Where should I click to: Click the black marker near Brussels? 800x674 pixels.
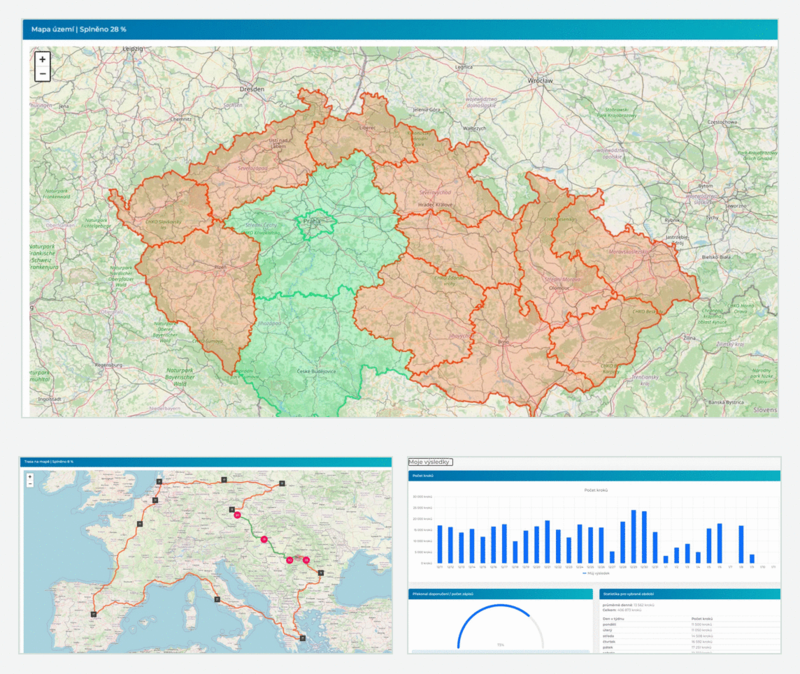pos(155,501)
